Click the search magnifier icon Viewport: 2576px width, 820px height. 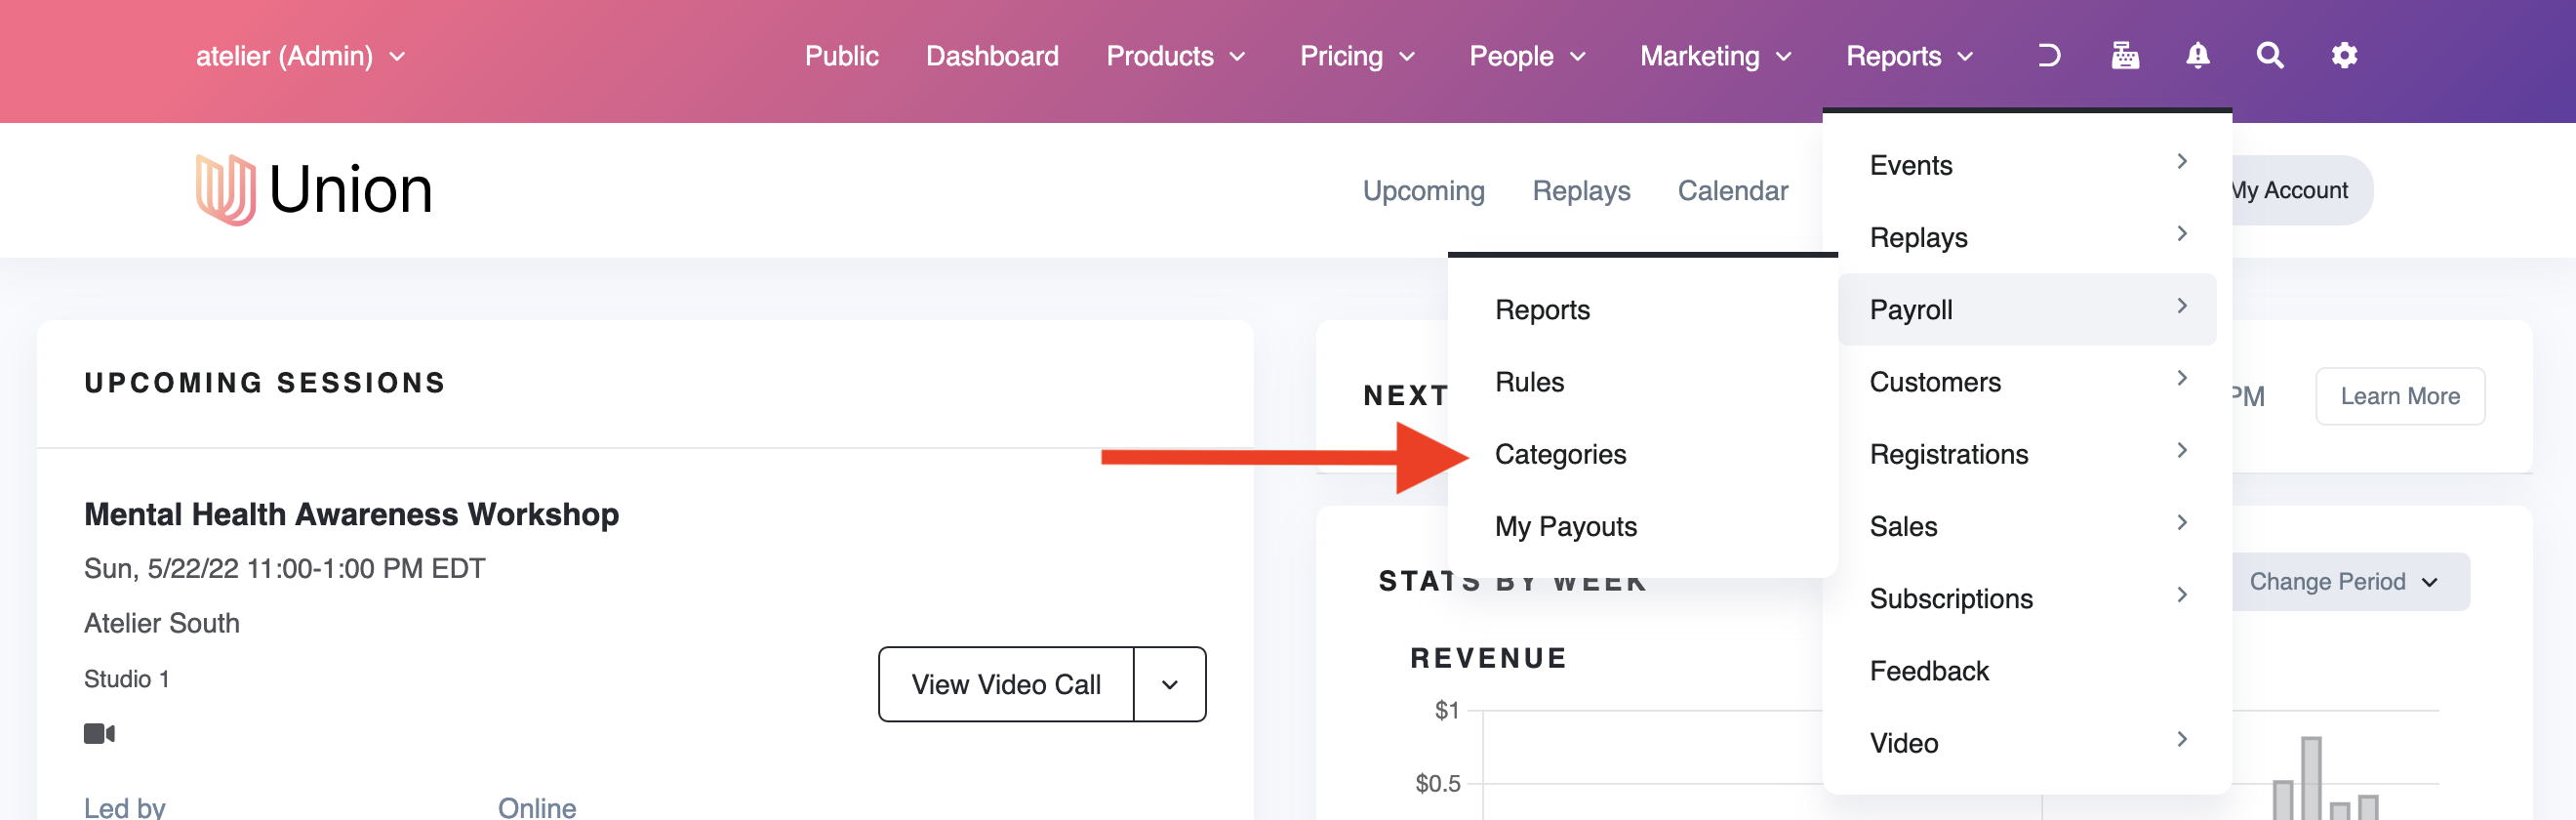[2270, 56]
